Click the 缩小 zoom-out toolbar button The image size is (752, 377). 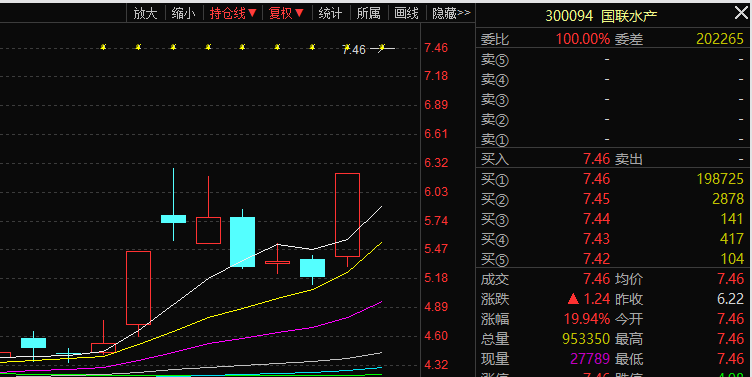[x=184, y=13]
